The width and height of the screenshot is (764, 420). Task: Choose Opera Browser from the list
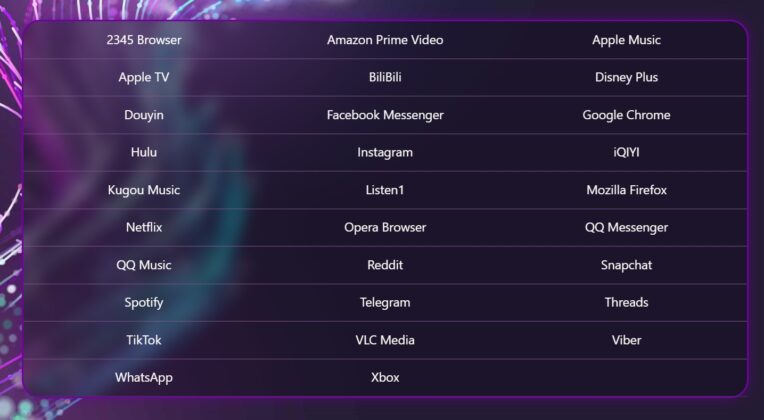point(385,227)
